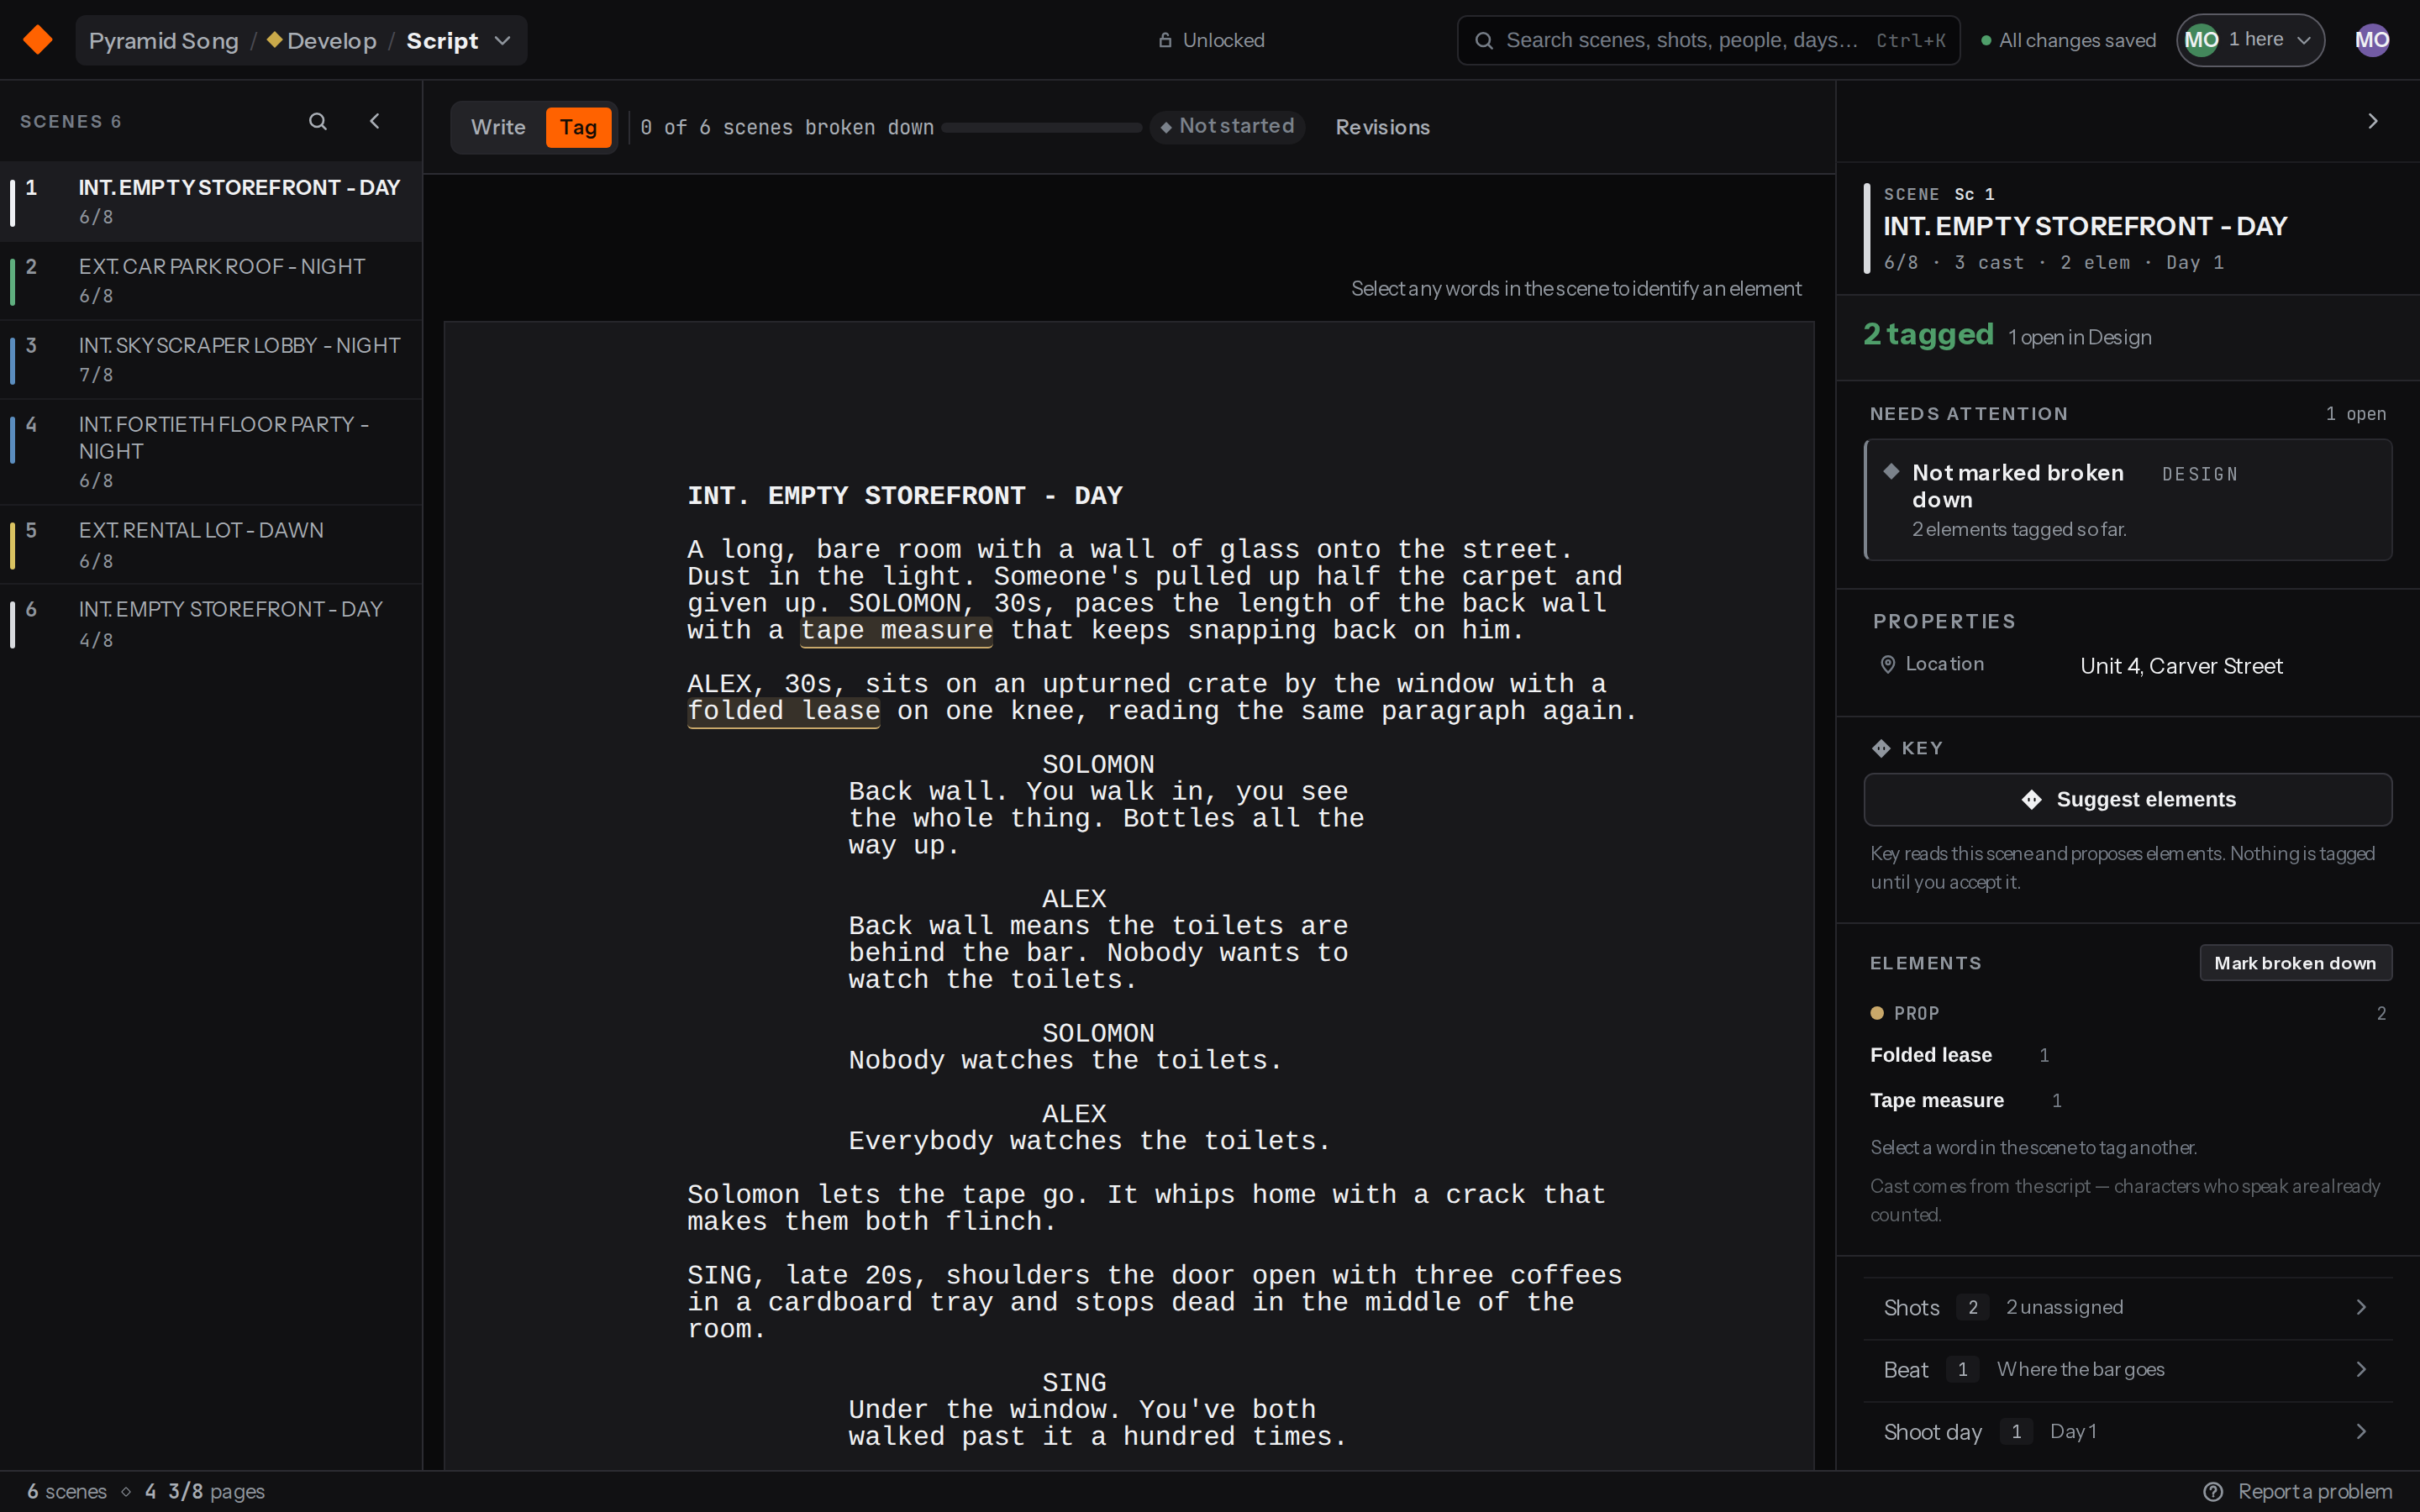Switch to the Write mode tab
2420x1512 pixels.
click(498, 127)
